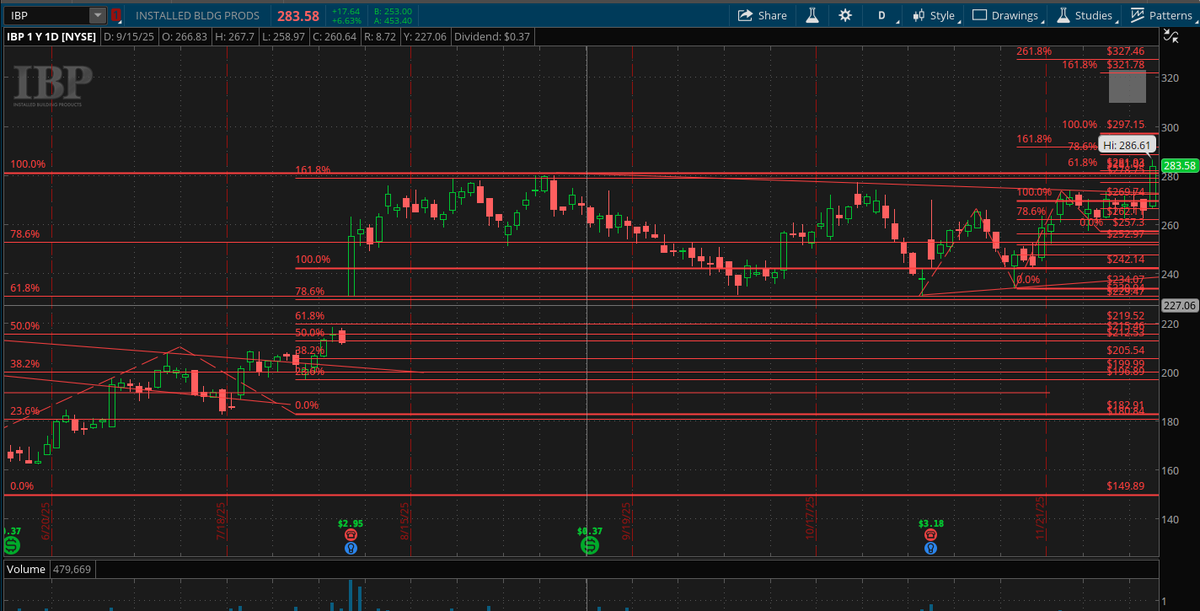Open chart settings gear
Image resolution: width=1200 pixels, height=611 pixels.
846,15
